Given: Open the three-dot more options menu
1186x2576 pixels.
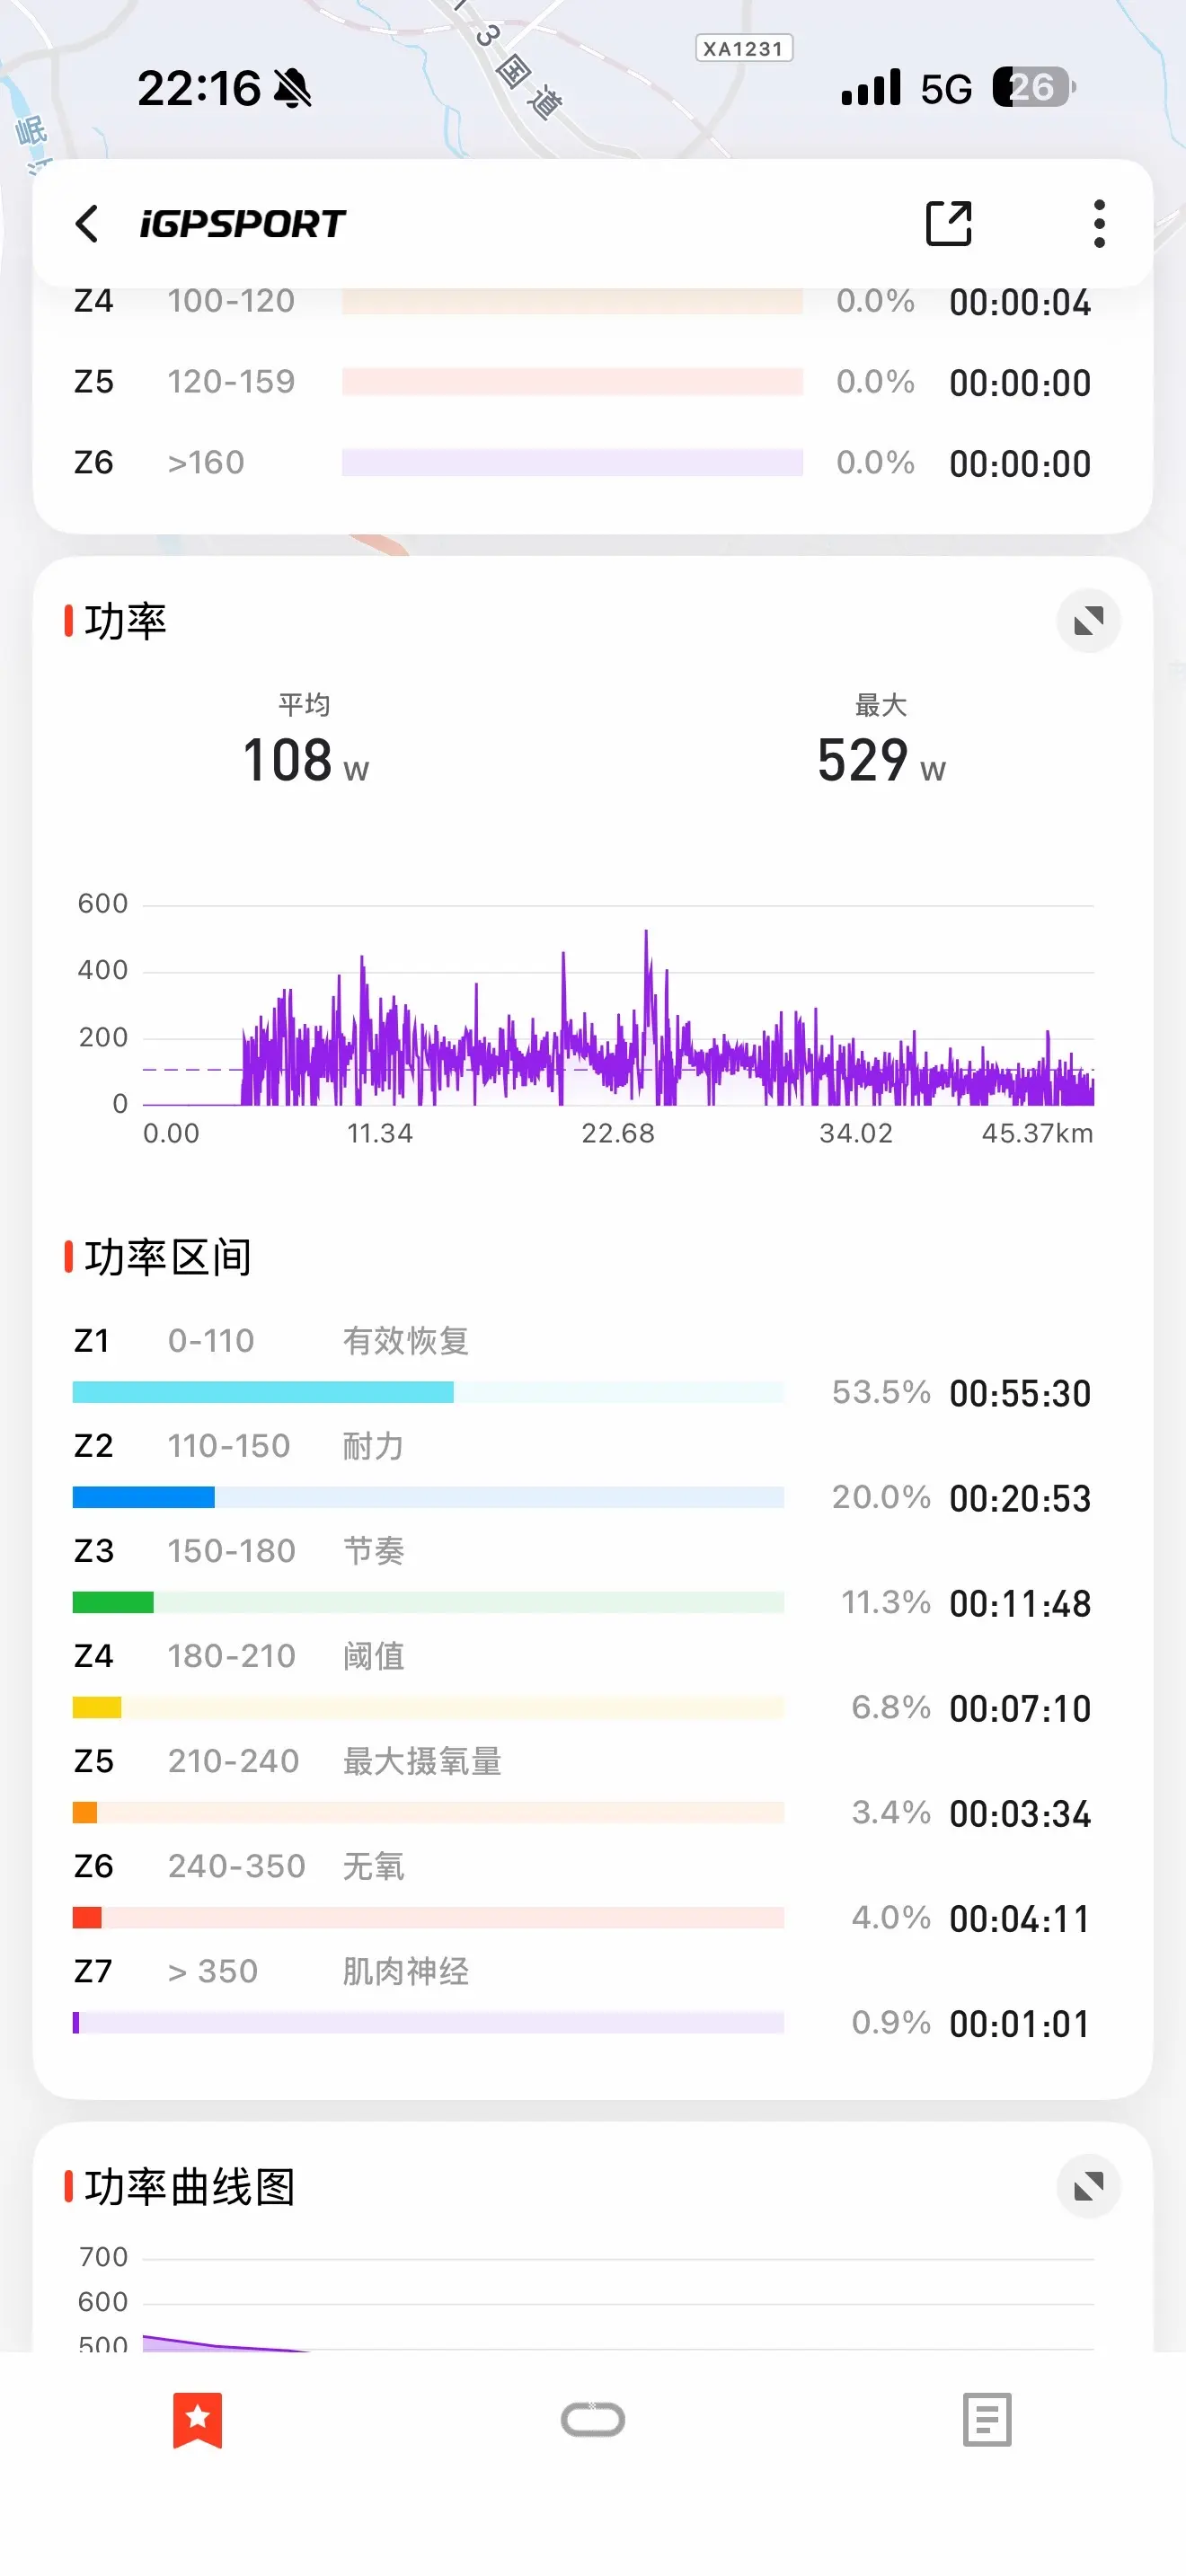Looking at the screenshot, I should tap(1099, 223).
